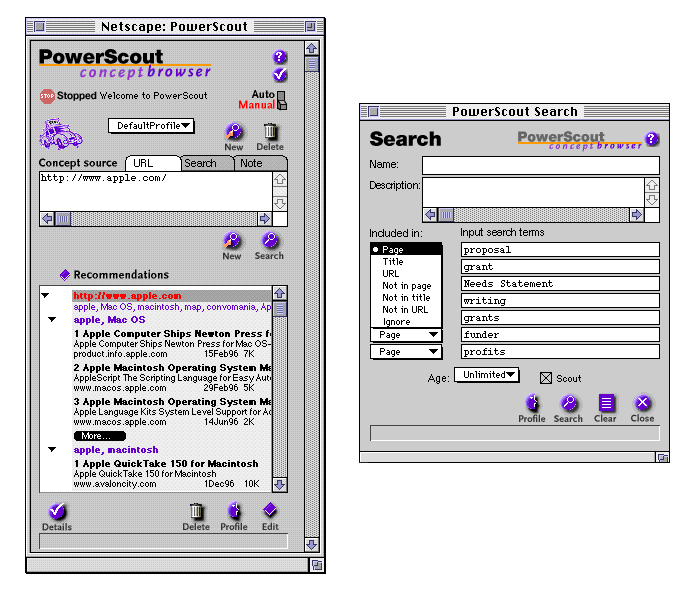
Task: Open the Page dropdown beside 'funder'
Action: coord(406,335)
